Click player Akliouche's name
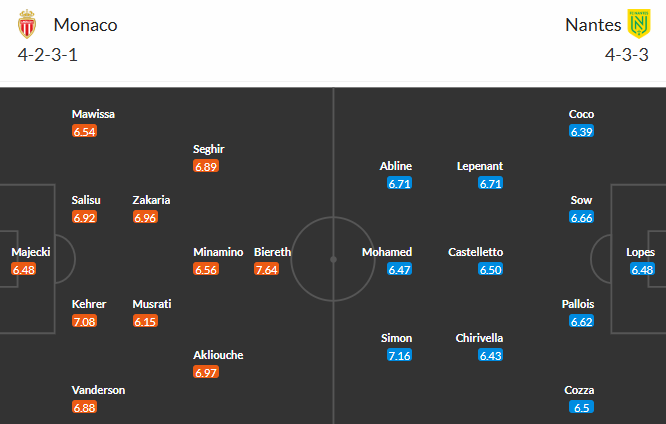666x424 pixels. click(218, 355)
